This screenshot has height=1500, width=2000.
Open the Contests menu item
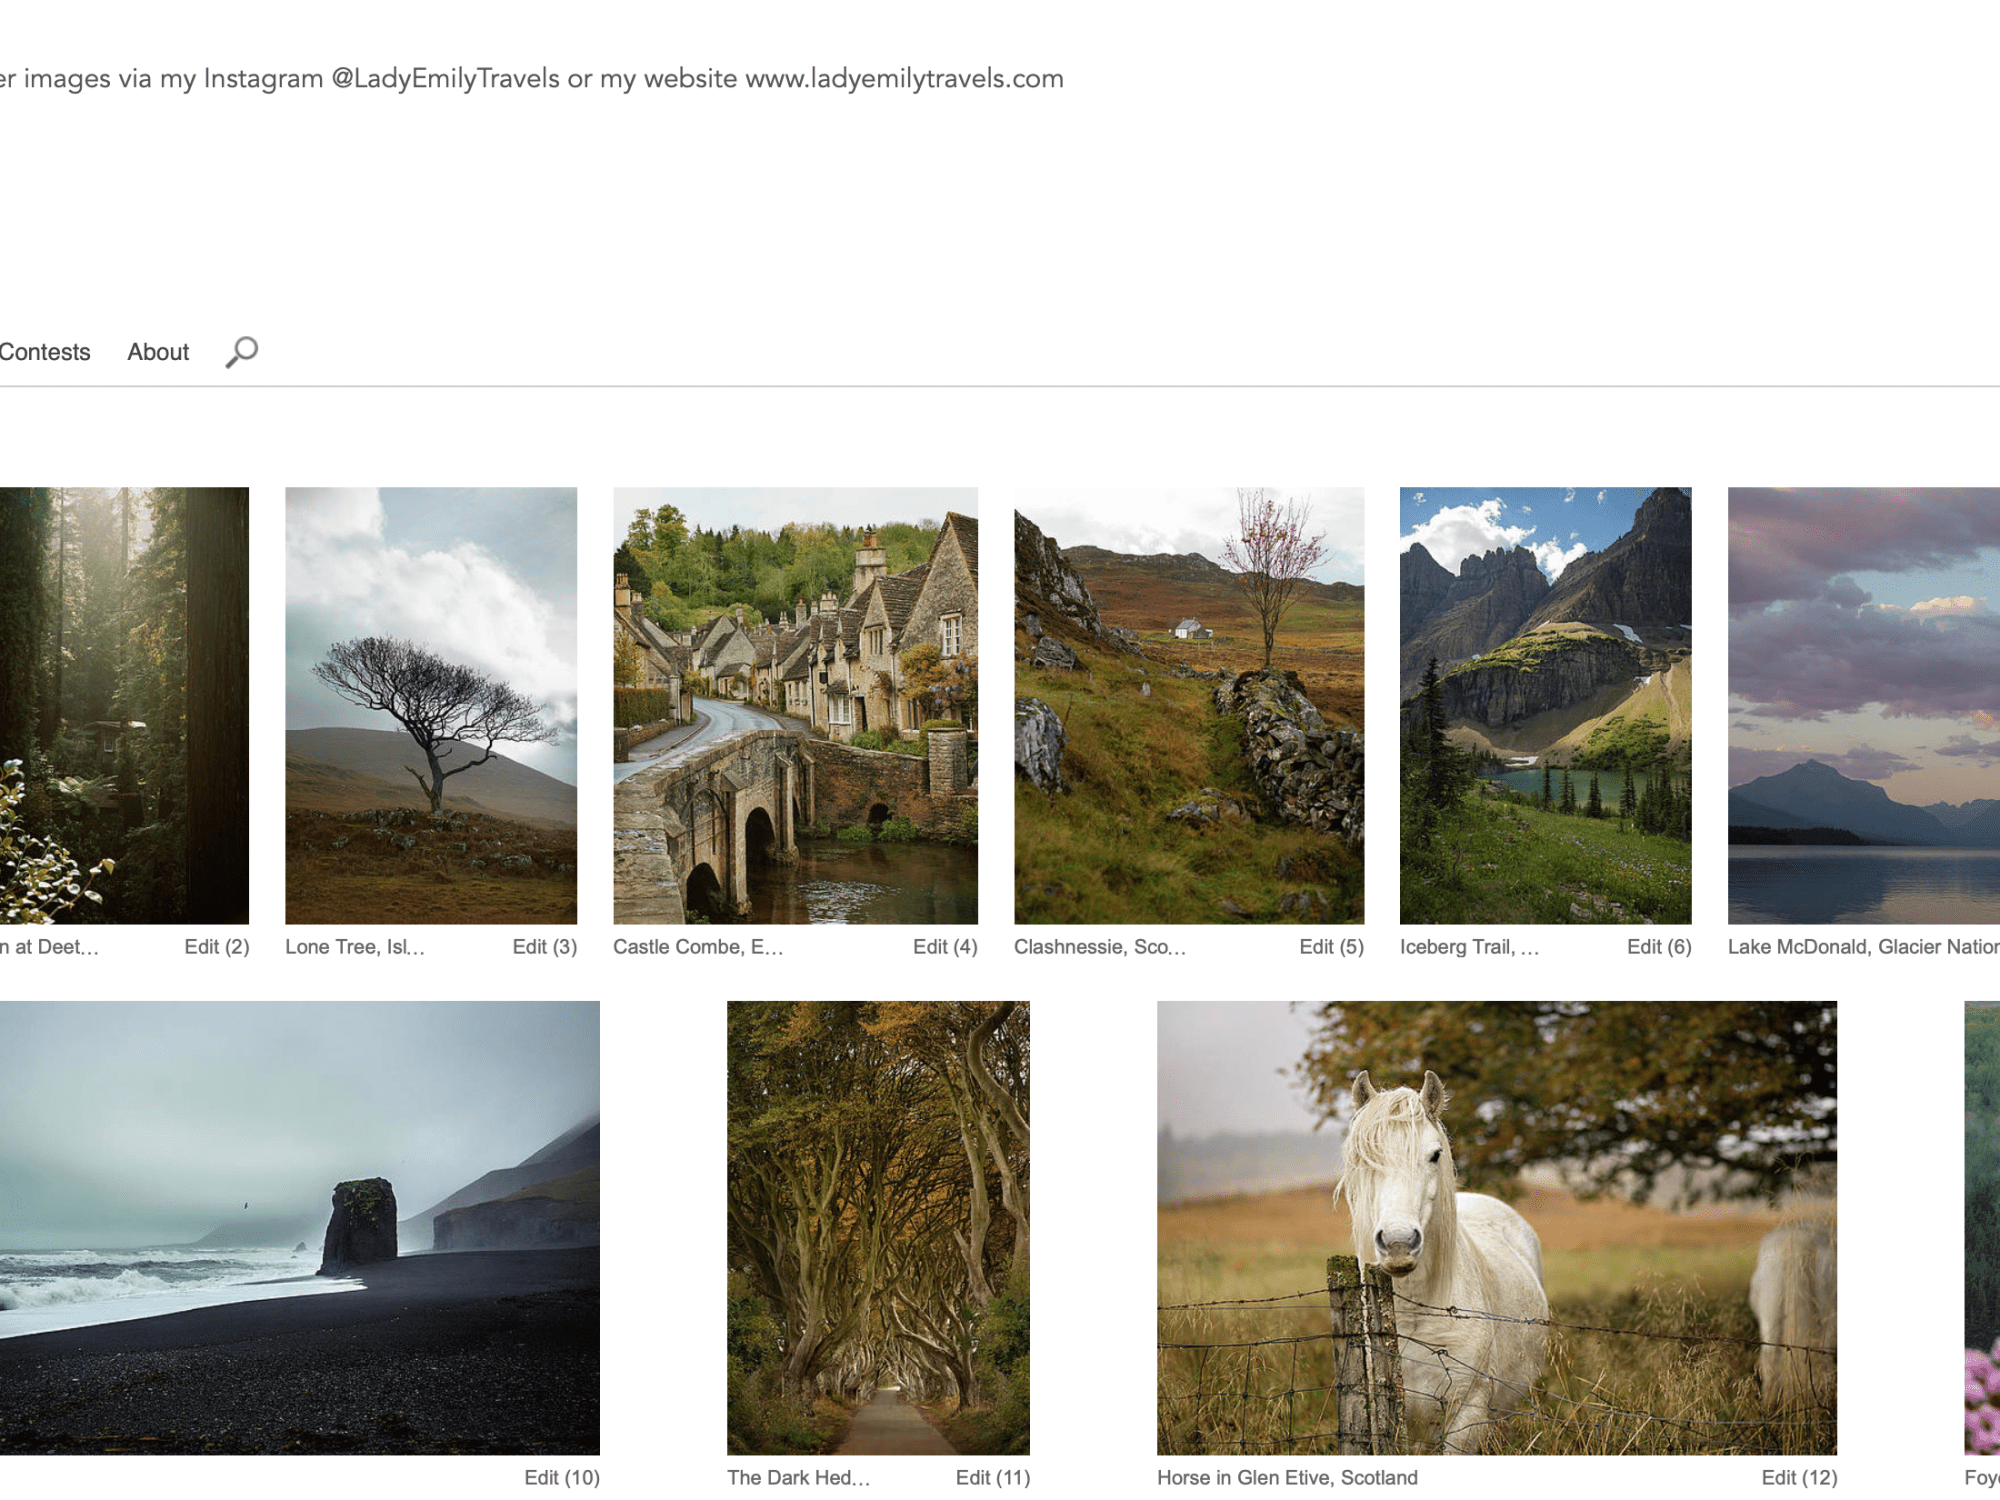[x=44, y=352]
